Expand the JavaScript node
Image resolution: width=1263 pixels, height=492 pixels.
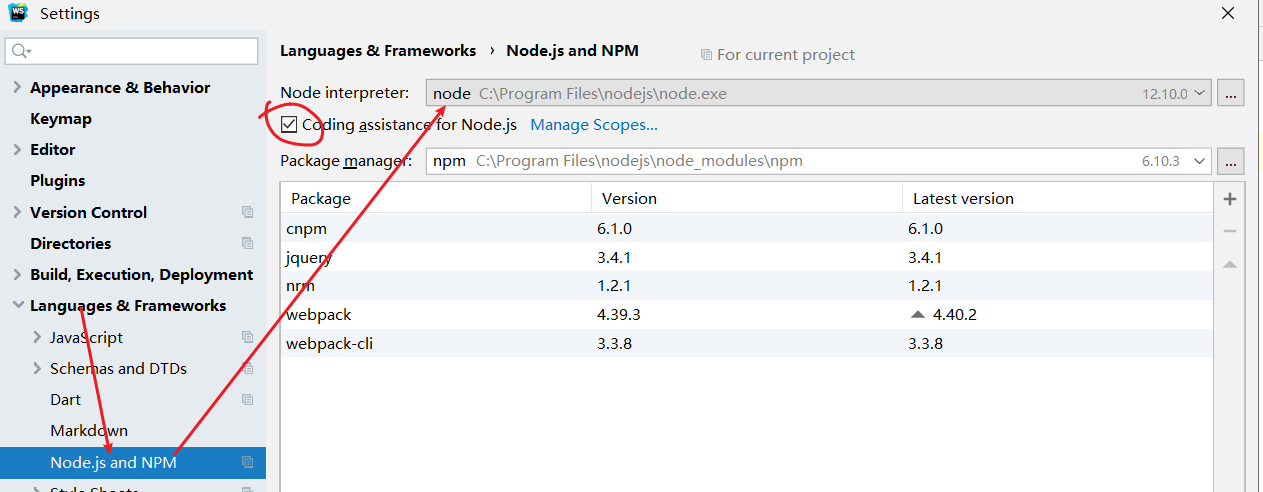[37, 337]
